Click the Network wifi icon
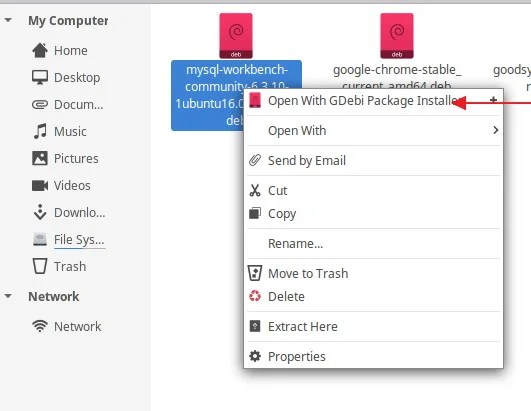Viewport: 531px width, 411px height. [40, 326]
